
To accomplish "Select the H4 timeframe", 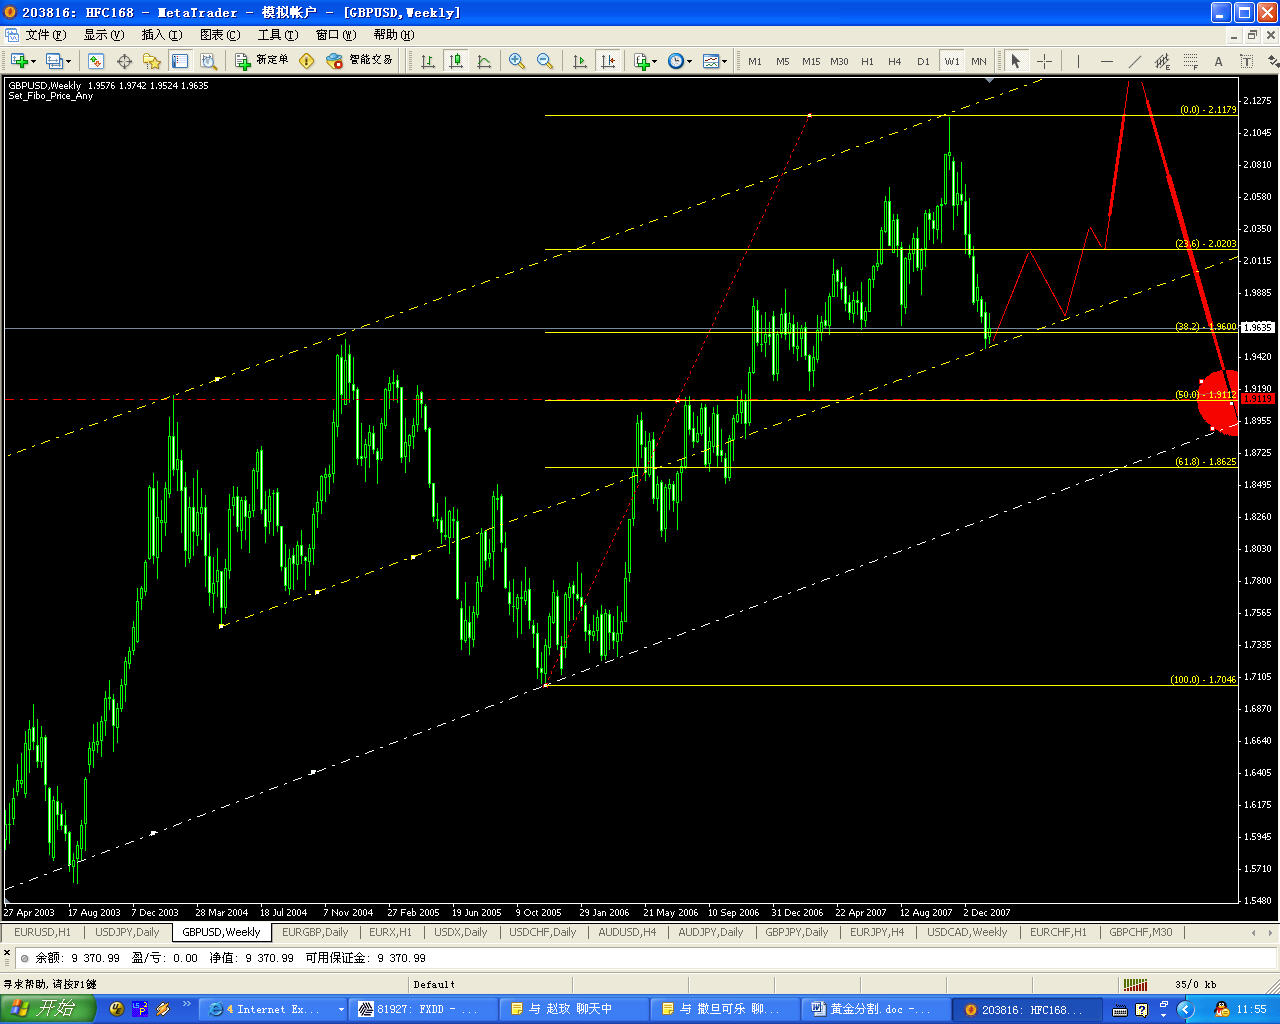I will tap(895, 61).
